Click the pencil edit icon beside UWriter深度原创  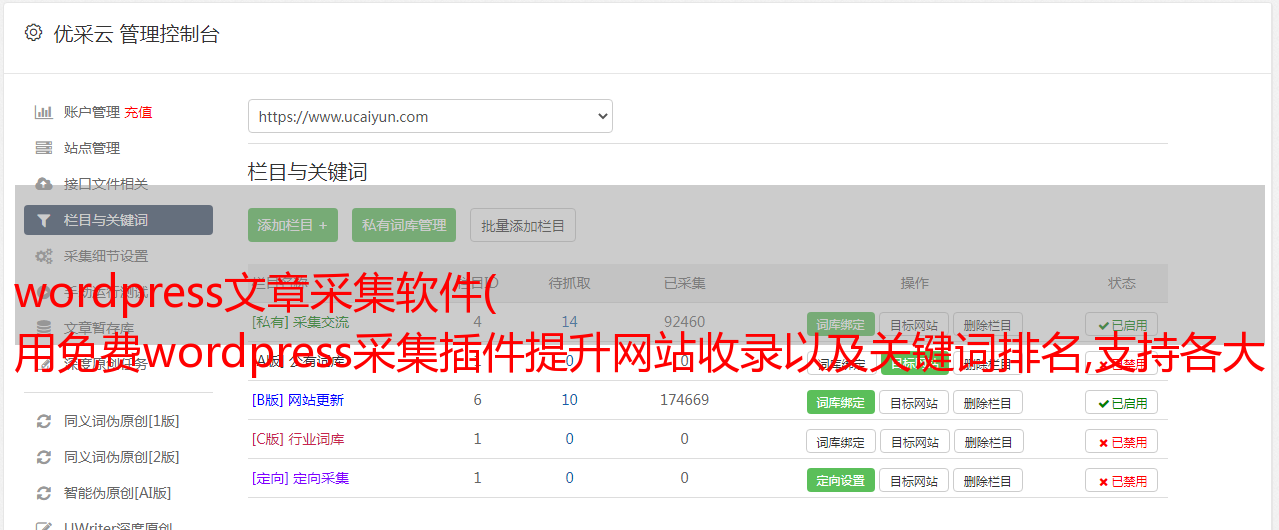43,527
